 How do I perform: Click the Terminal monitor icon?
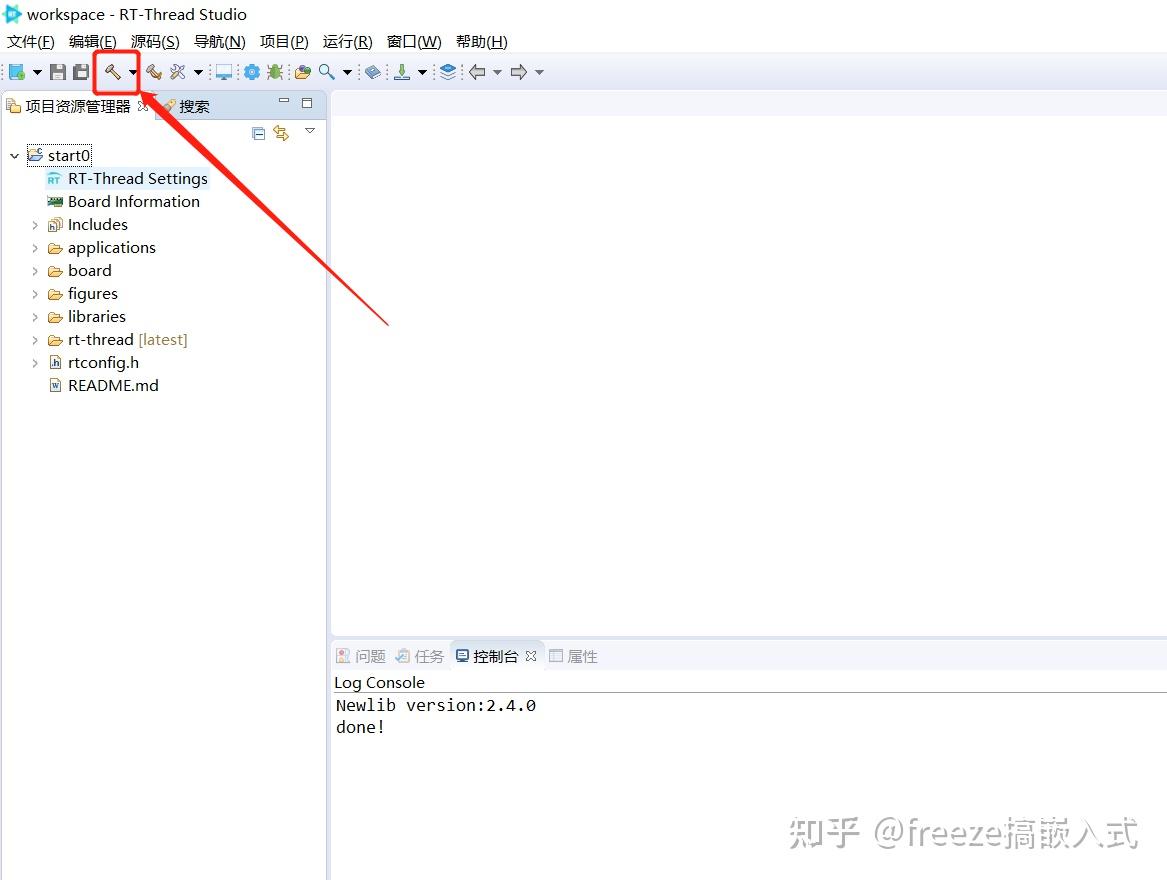tap(222, 71)
